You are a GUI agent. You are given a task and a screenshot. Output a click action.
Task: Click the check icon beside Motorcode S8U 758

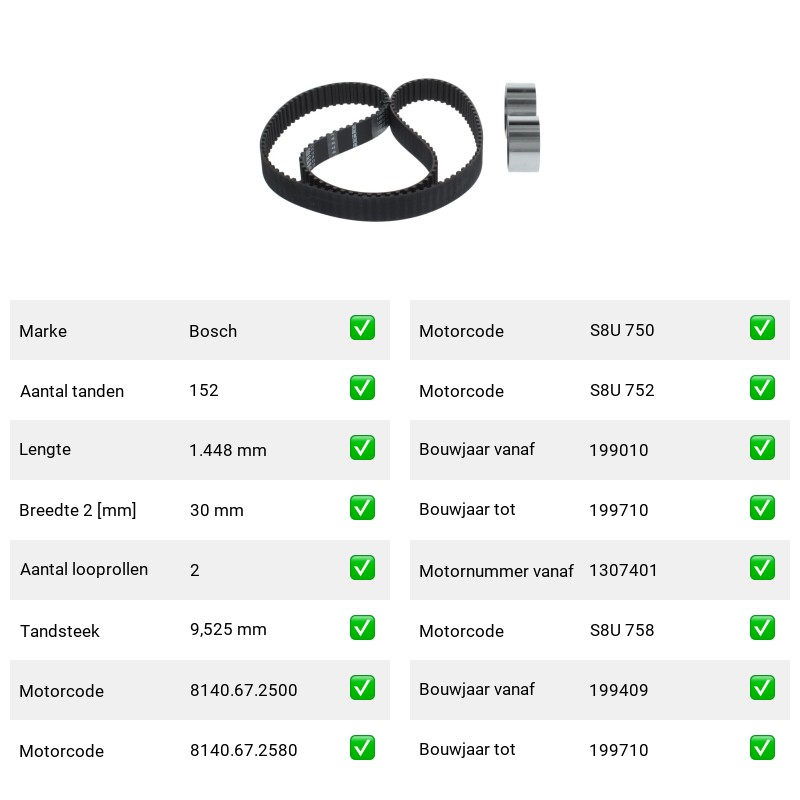762,628
